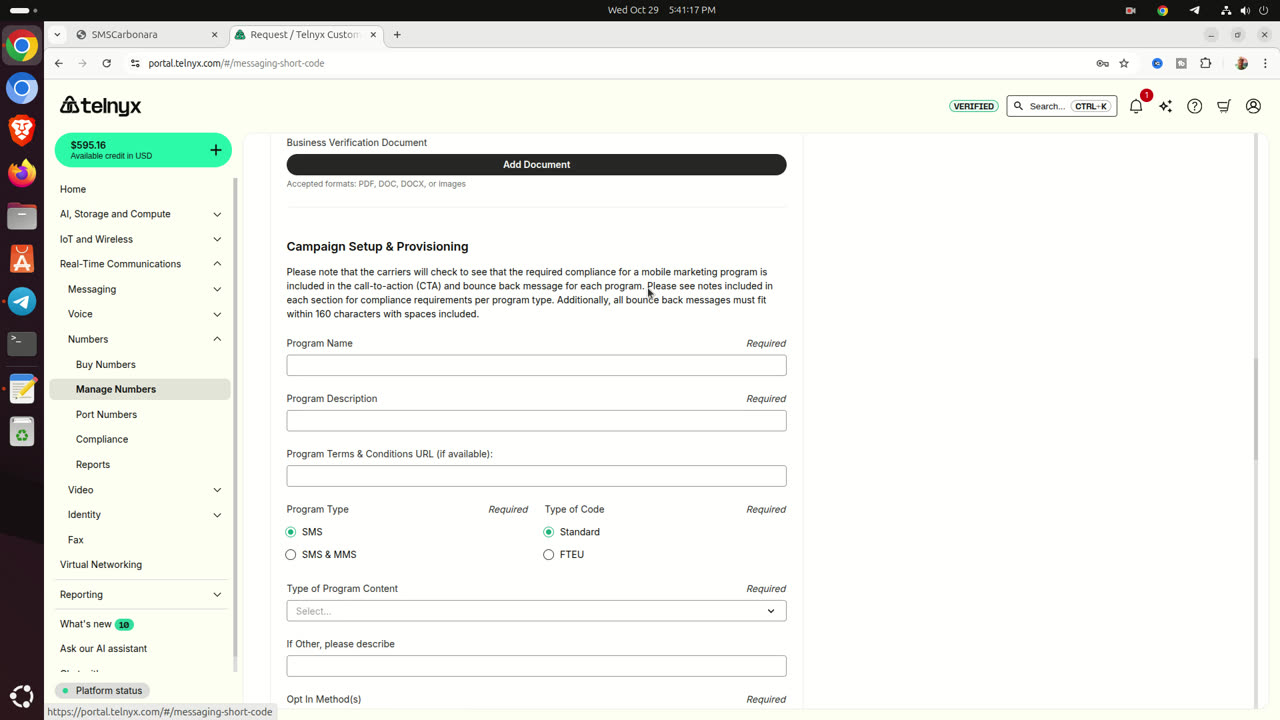The image size is (1280, 720).
Task: Expand the Messaging submenu
Action: (x=217, y=289)
